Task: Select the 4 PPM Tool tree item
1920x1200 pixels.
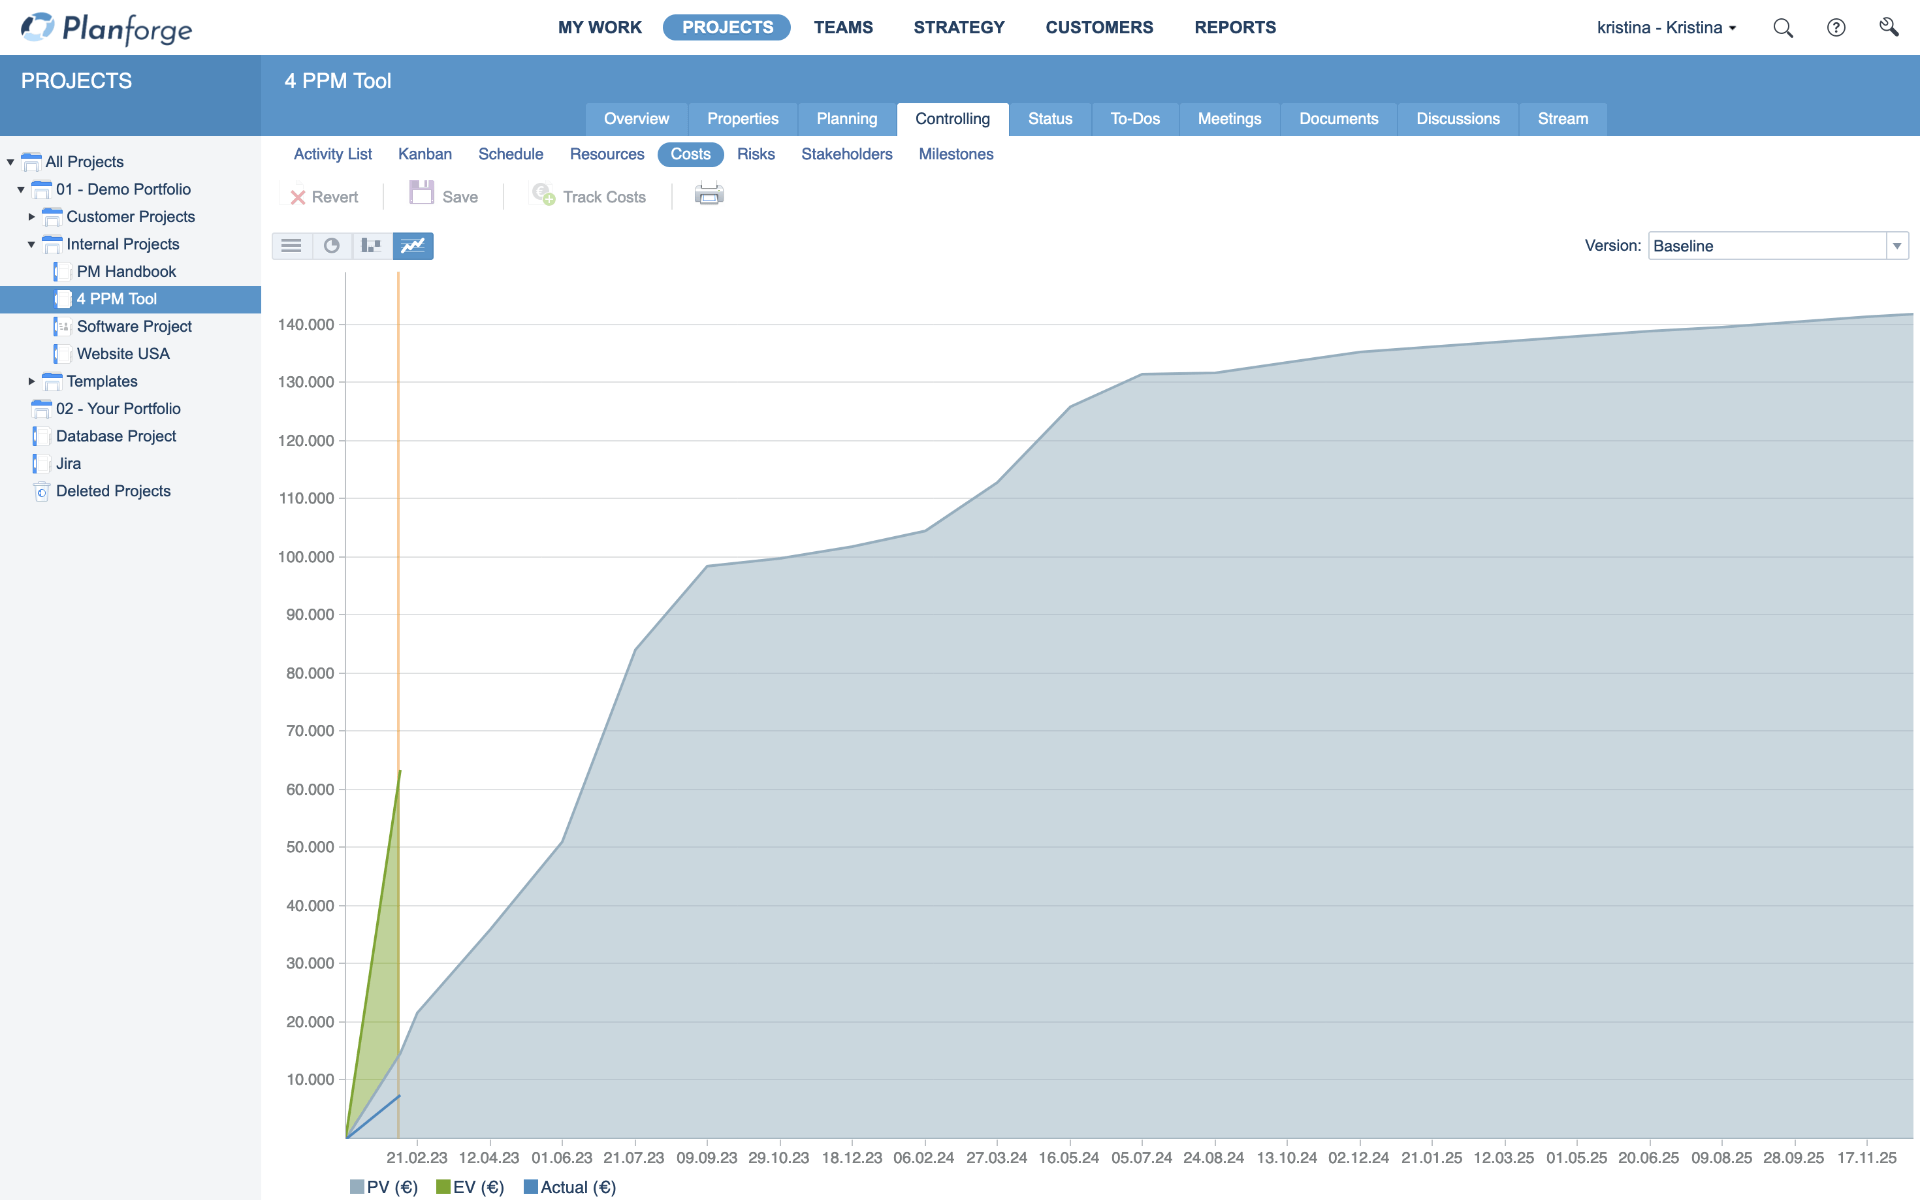Action: click(130, 299)
